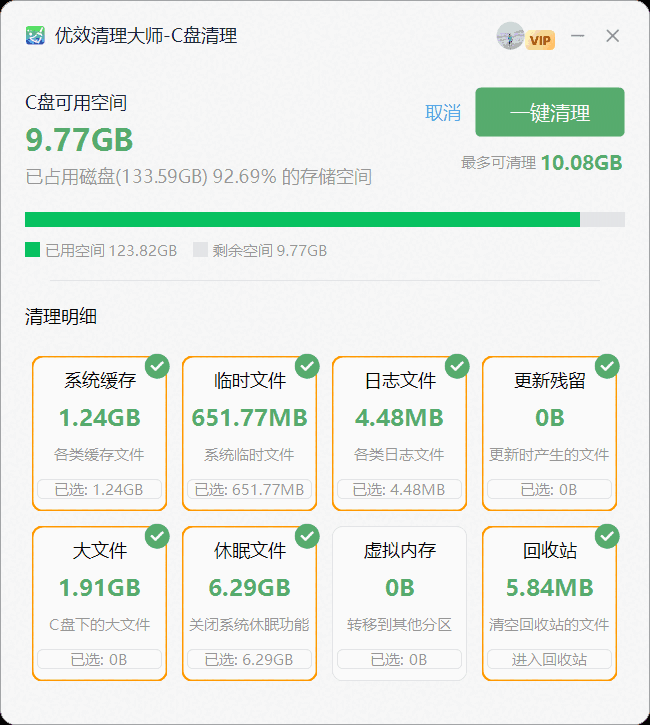Open the user avatar profile picture
The width and height of the screenshot is (650, 725).
(510, 36)
